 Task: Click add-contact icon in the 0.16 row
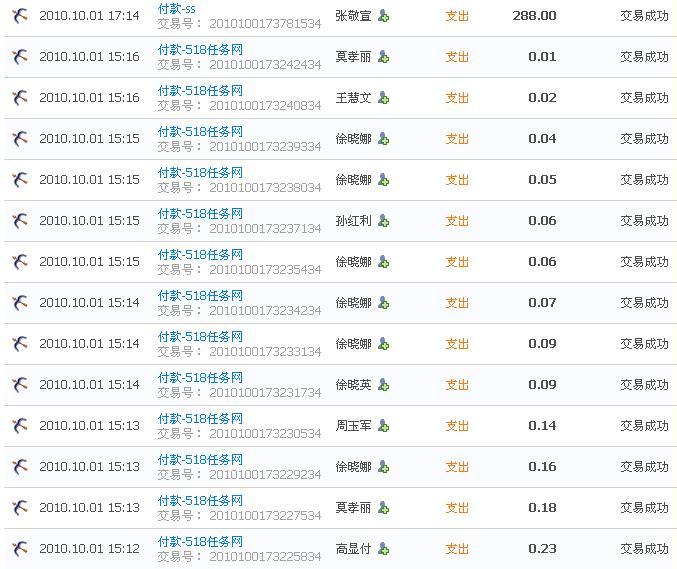(384, 467)
